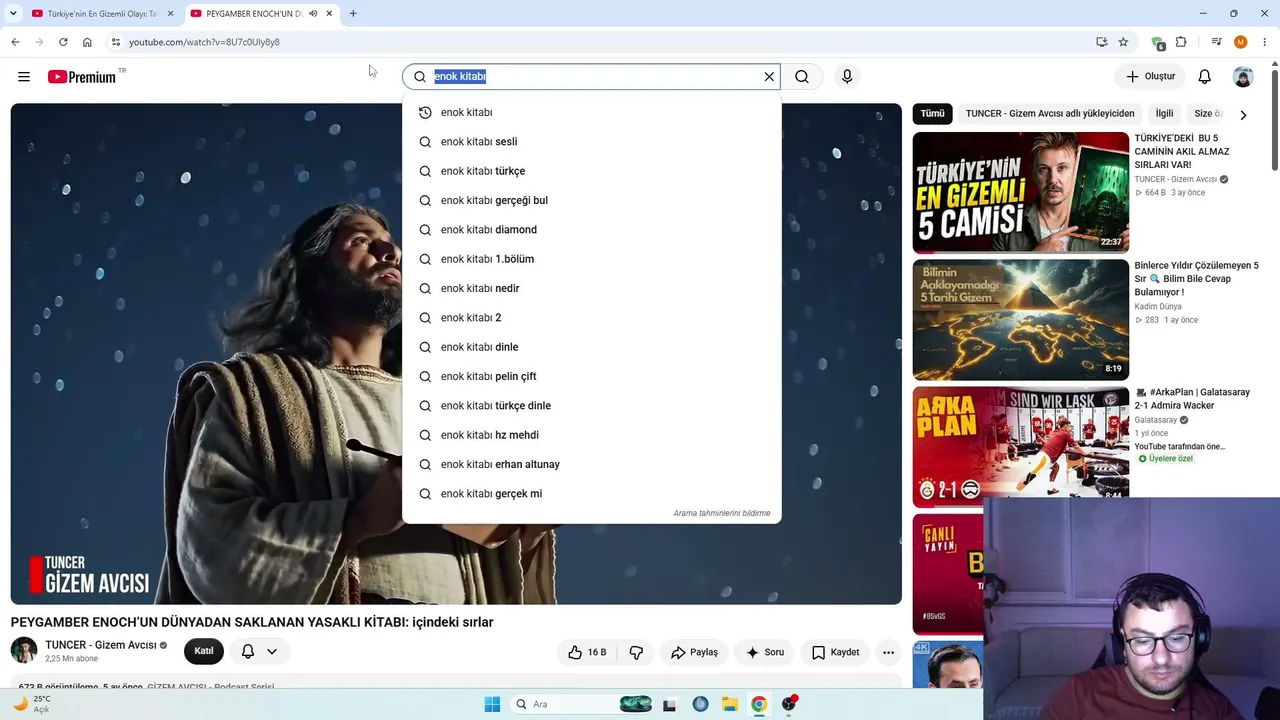Open the pyramid '5 Tarihi Gizem' thumbnail
Viewport: 1280px width, 720px height.
[1020, 320]
